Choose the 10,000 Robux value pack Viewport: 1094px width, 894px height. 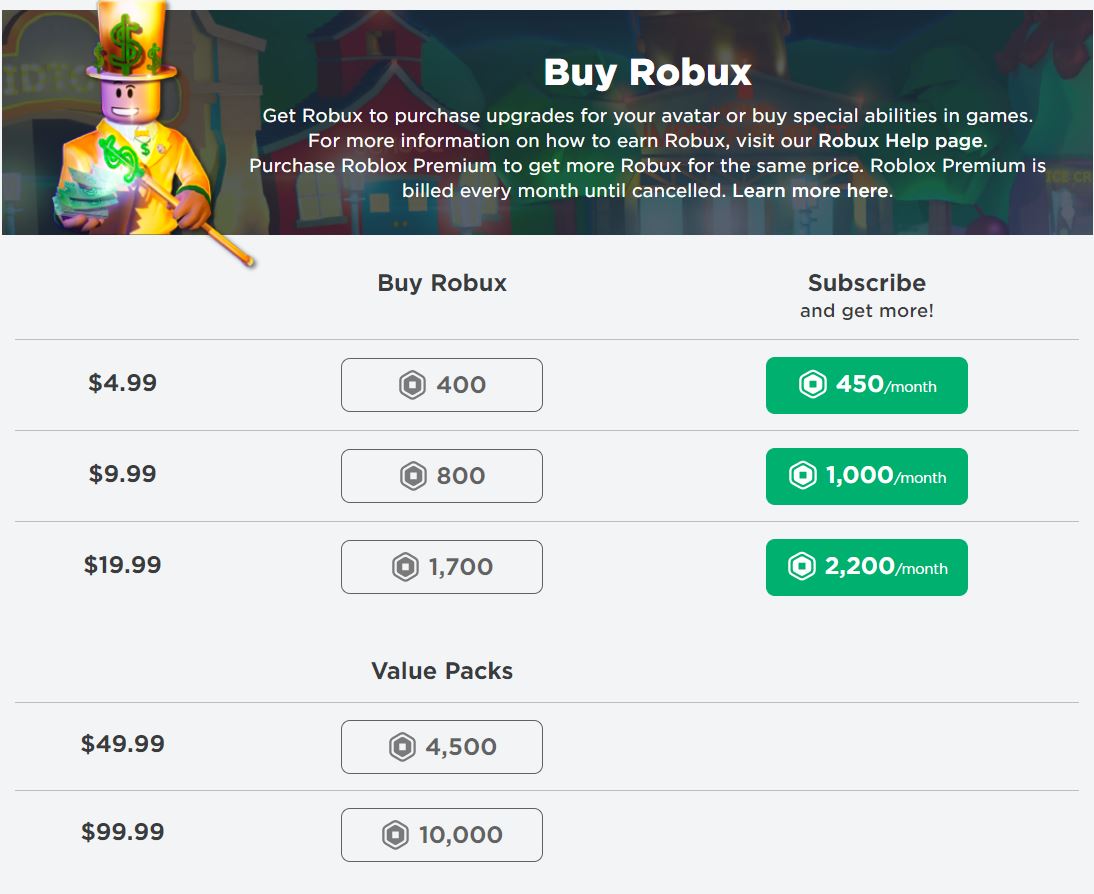click(x=442, y=835)
